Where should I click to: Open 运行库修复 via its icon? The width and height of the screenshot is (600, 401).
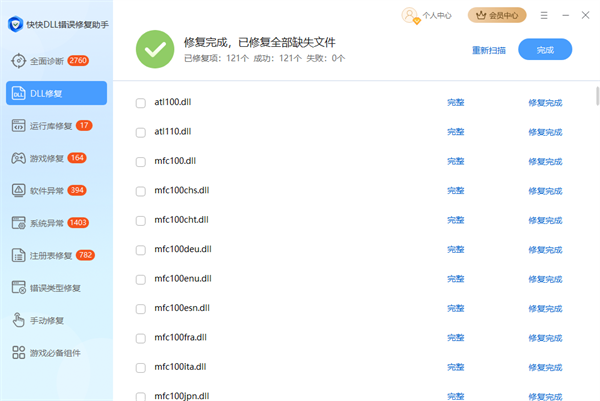(18, 126)
